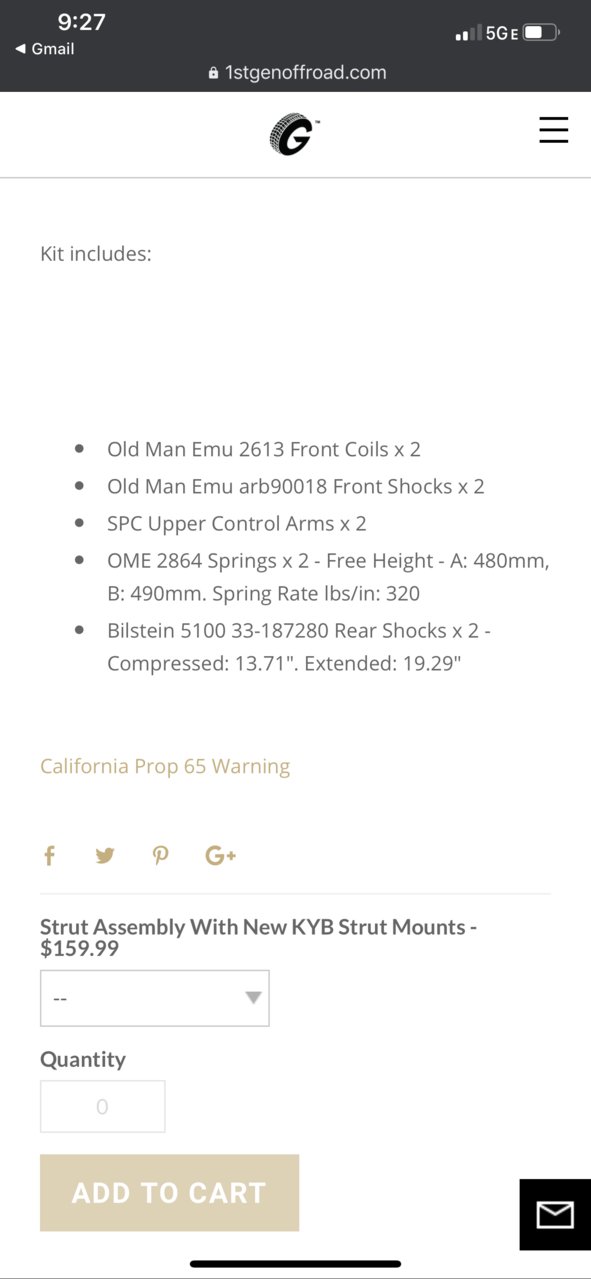591x1279 pixels.
Task: Open the hamburger menu icon
Action: click(553, 130)
